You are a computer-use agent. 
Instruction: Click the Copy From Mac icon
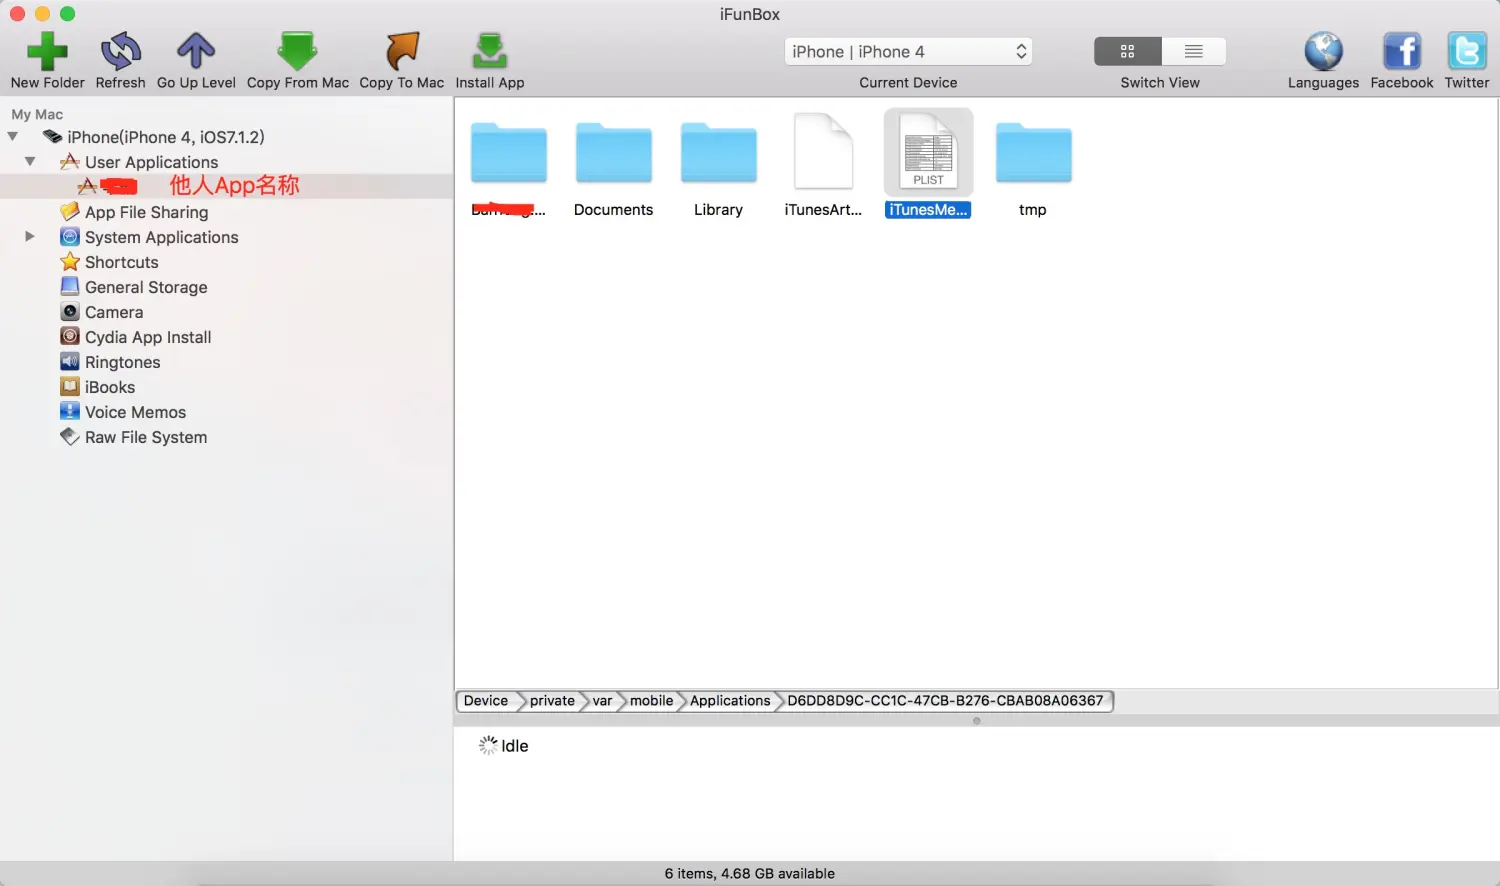click(x=297, y=51)
